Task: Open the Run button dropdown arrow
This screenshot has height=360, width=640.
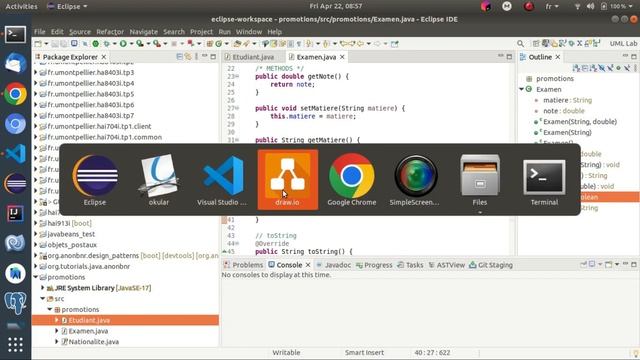Action: point(131,44)
